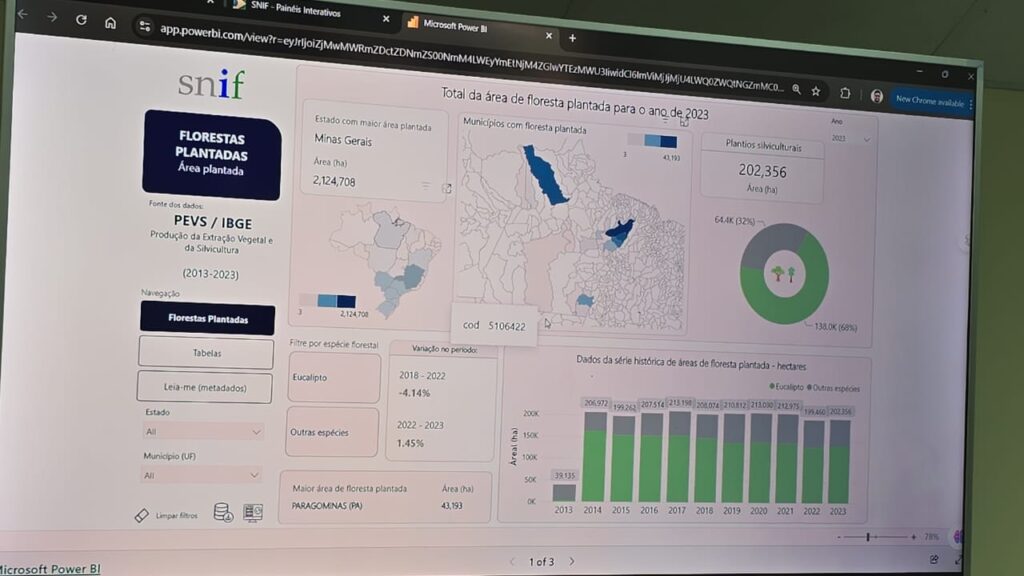This screenshot has height=576, width=1024.
Task: Open a new browser tab with plus
Action: tap(572, 39)
